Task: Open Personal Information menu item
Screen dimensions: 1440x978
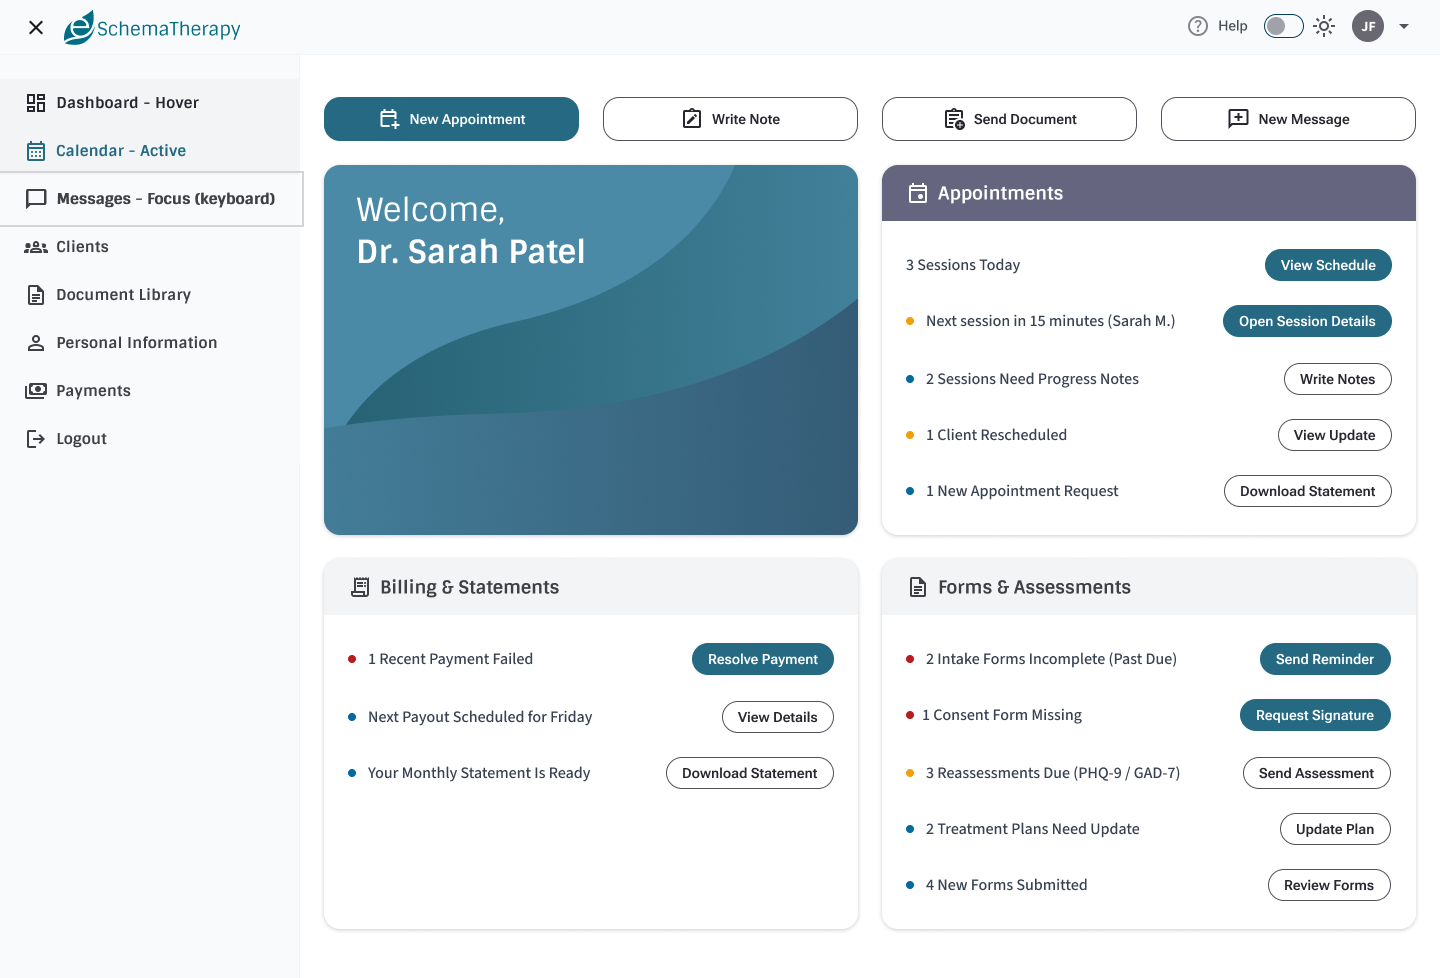Action: pyautogui.click(x=150, y=343)
